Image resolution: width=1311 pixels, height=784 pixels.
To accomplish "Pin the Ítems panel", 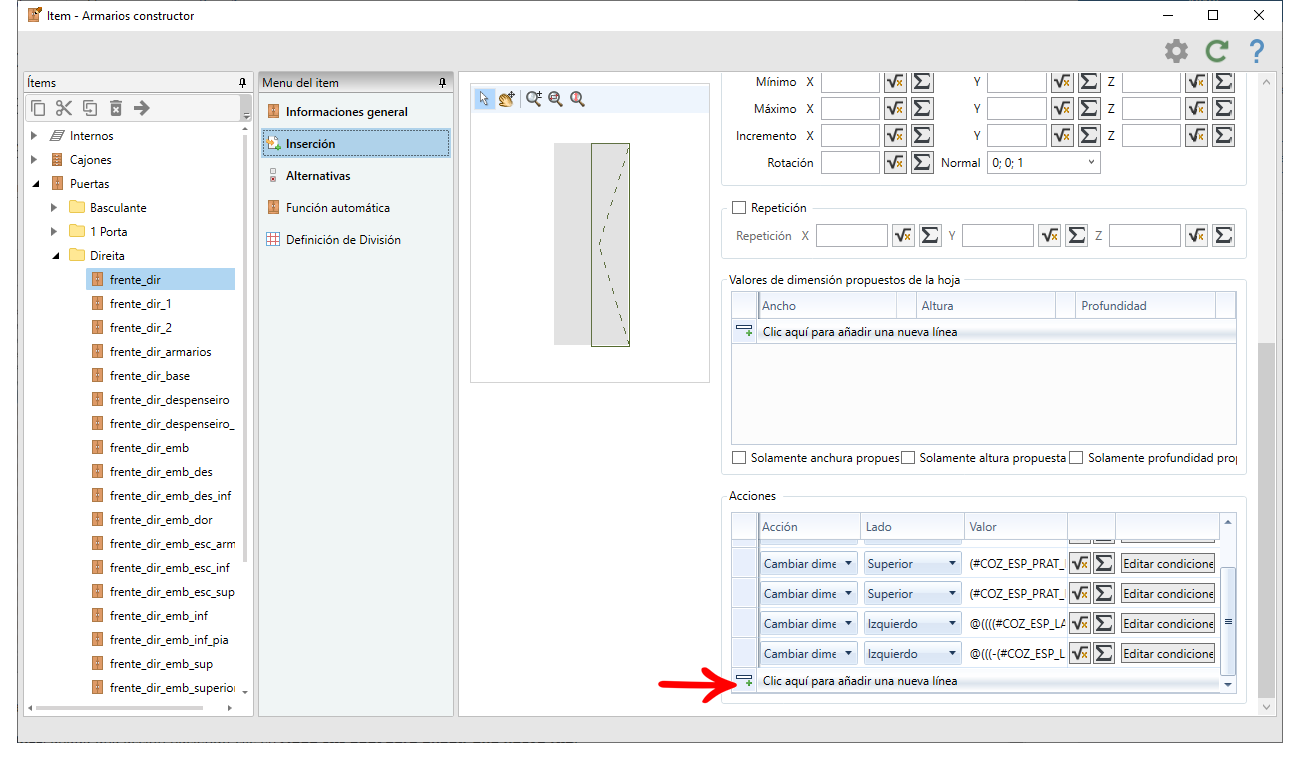I will [x=242, y=83].
